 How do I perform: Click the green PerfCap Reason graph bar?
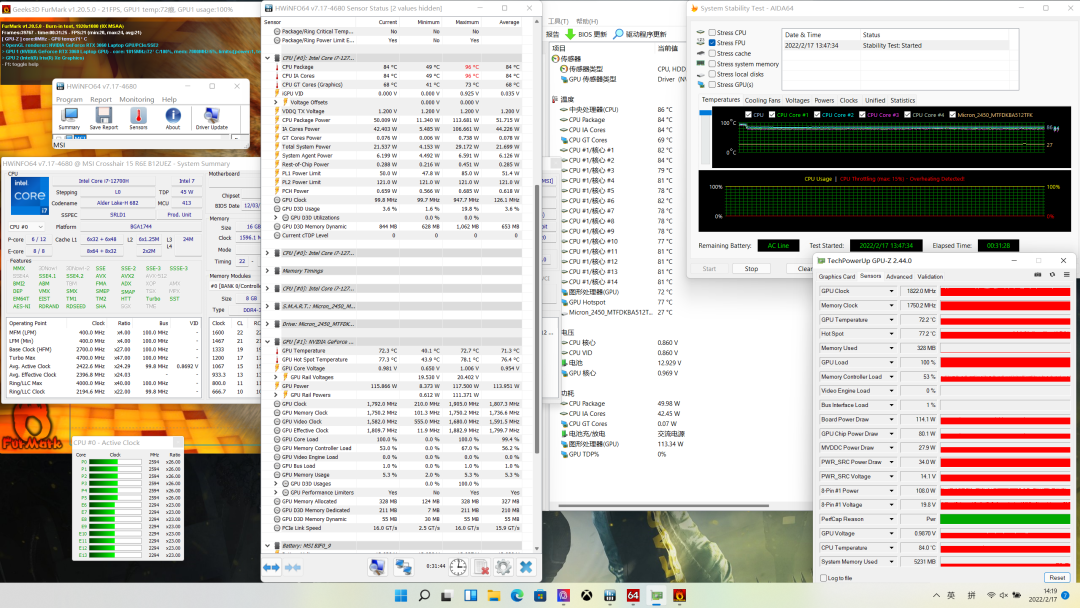[1005, 519]
